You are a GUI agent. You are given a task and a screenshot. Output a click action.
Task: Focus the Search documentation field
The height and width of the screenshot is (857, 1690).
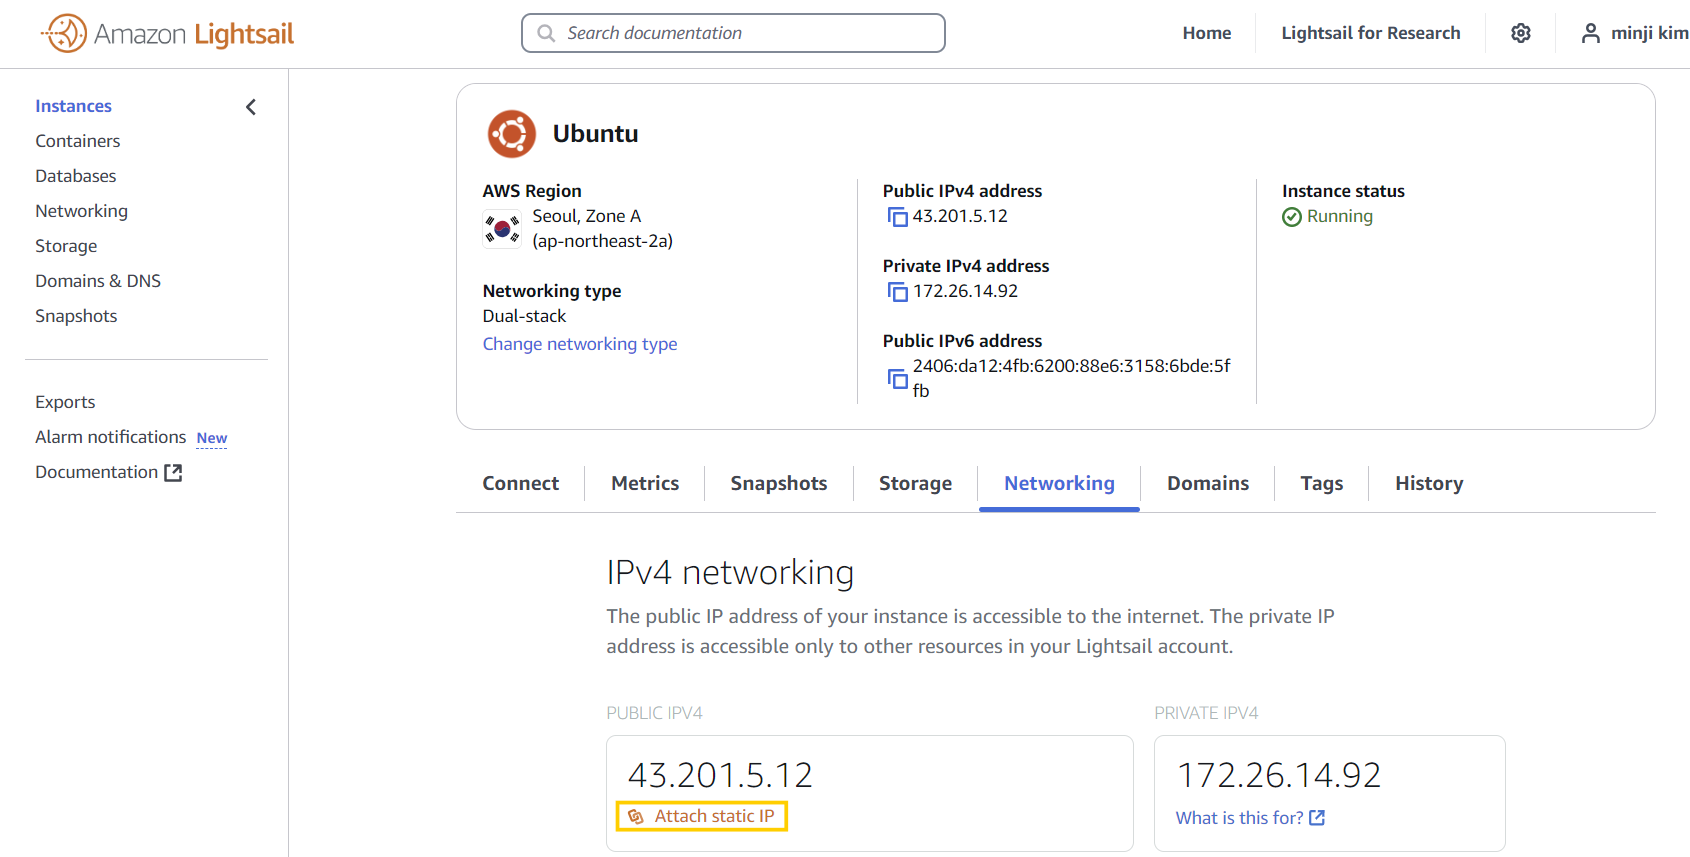coord(733,33)
